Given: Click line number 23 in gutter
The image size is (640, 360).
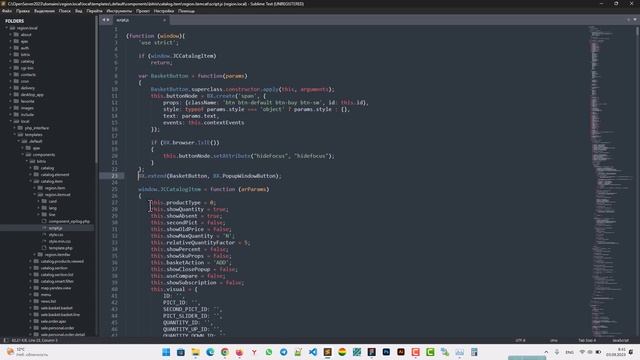Looking at the screenshot, I should click(115, 176).
